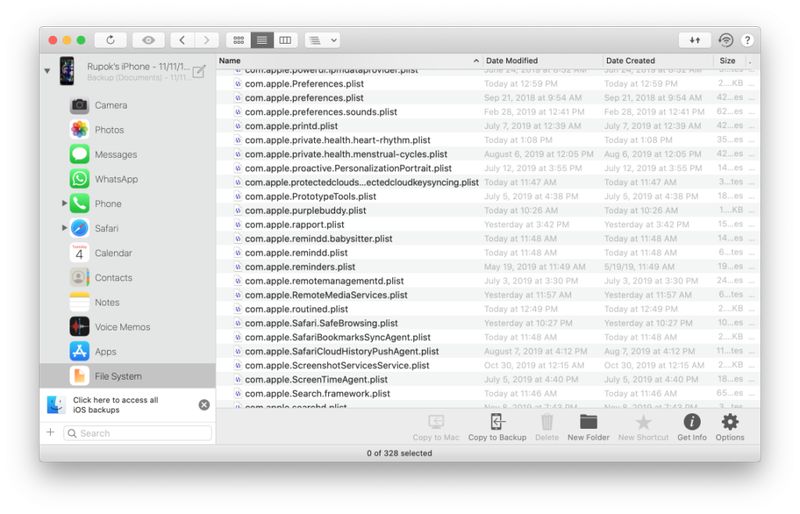Image resolution: width=800 pixels, height=514 pixels.
Task: Click Copy to Mac button
Action: pyautogui.click(x=436, y=427)
